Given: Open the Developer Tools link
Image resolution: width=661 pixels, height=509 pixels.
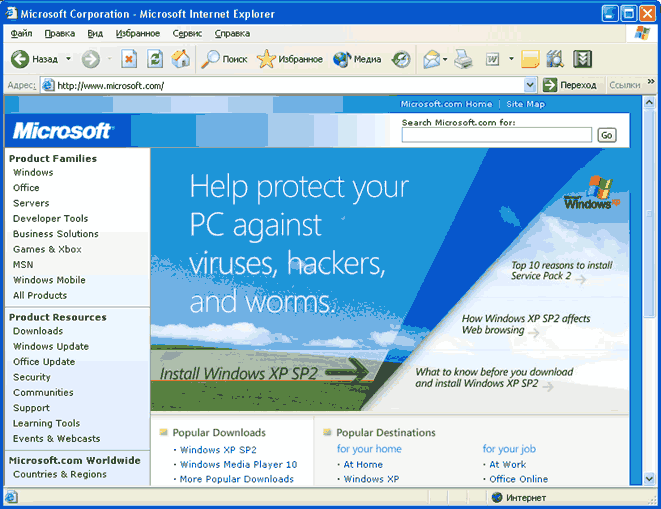Looking at the screenshot, I should 50,218.
